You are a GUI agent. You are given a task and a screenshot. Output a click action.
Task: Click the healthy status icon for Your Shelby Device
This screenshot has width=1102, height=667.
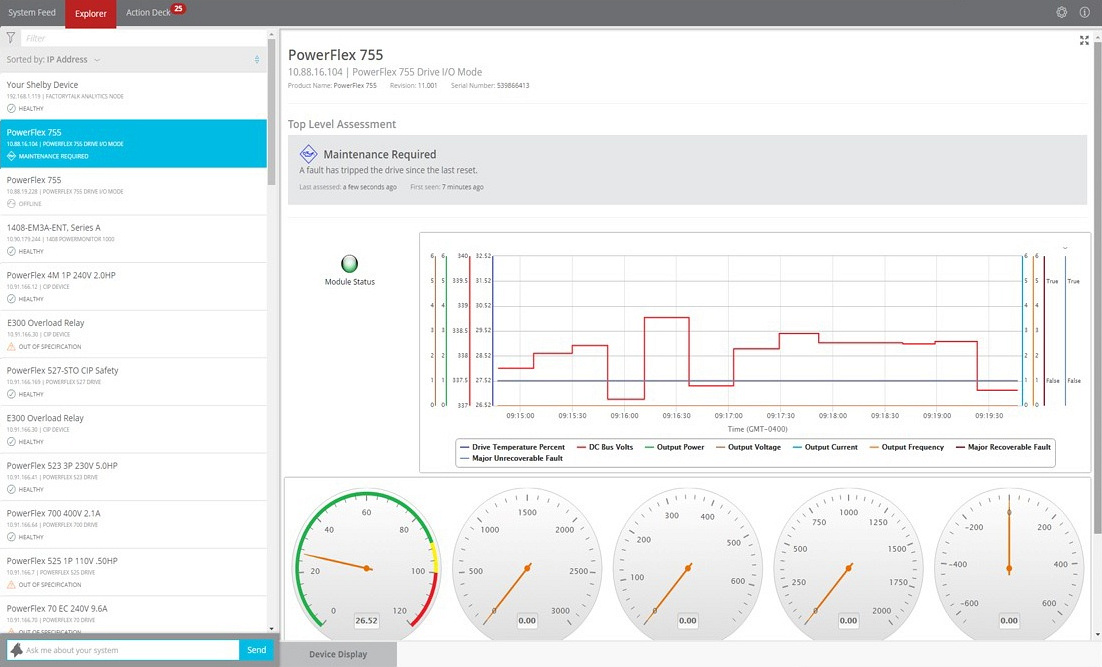(11, 108)
